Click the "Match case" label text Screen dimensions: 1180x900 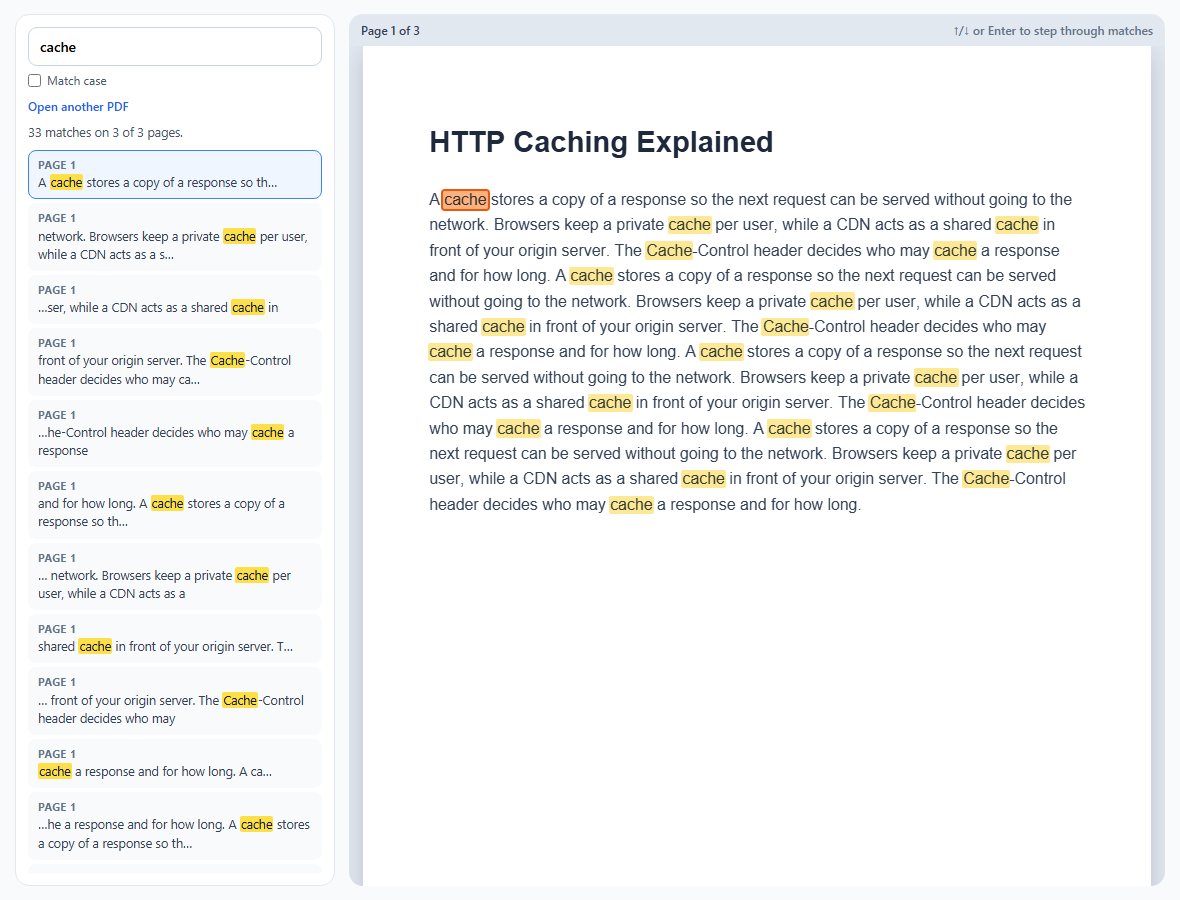click(77, 81)
